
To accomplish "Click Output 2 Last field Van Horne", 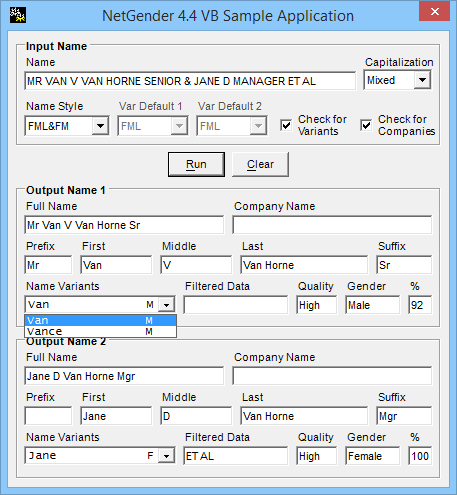I will point(304,416).
